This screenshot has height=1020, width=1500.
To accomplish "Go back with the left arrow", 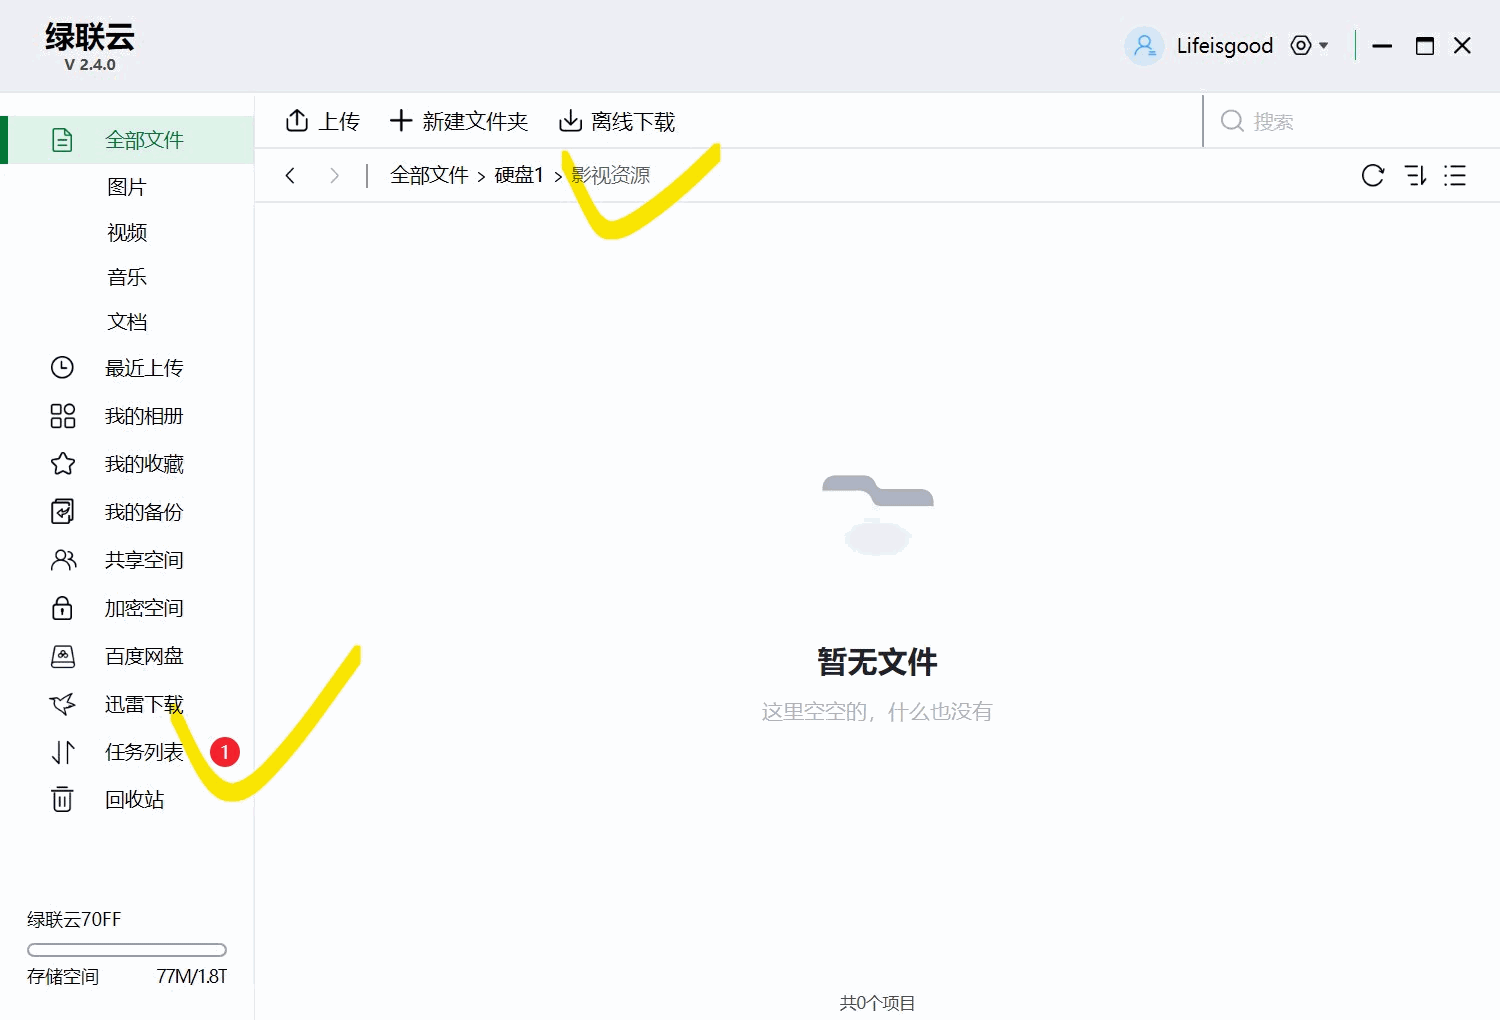I will click(290, 176).
